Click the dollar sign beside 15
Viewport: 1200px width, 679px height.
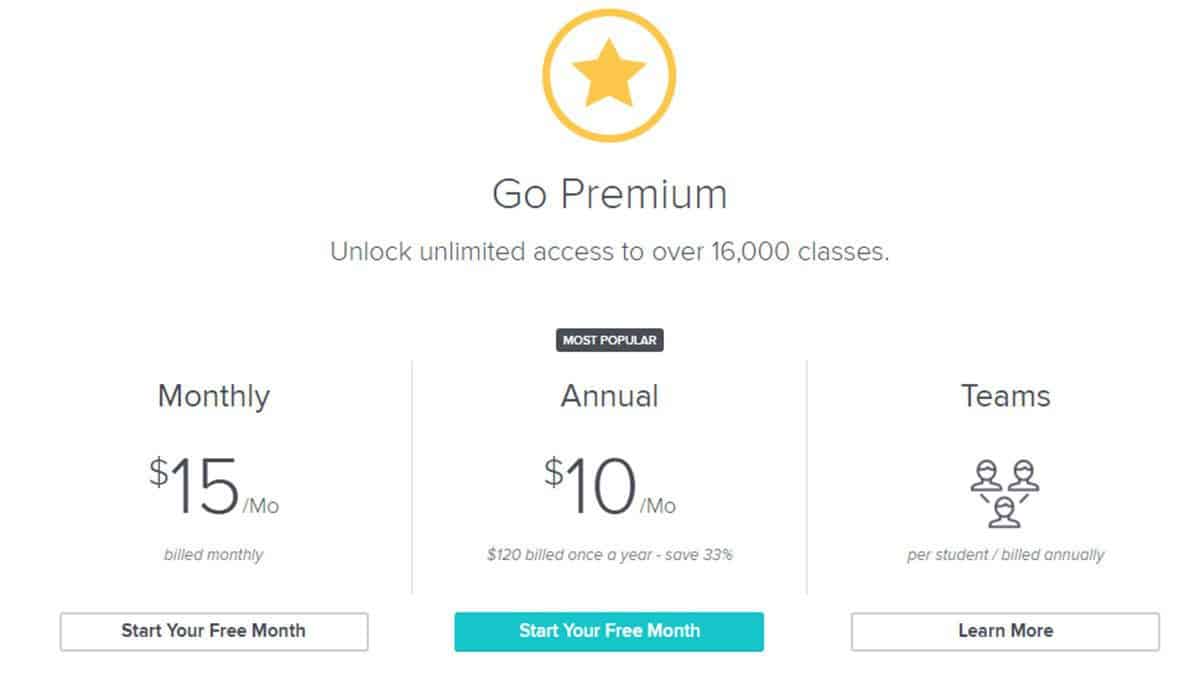click(159, 472)
